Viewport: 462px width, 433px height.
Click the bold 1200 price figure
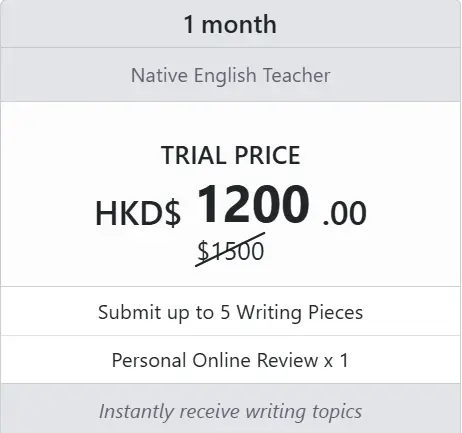click(x=253, y=204)
